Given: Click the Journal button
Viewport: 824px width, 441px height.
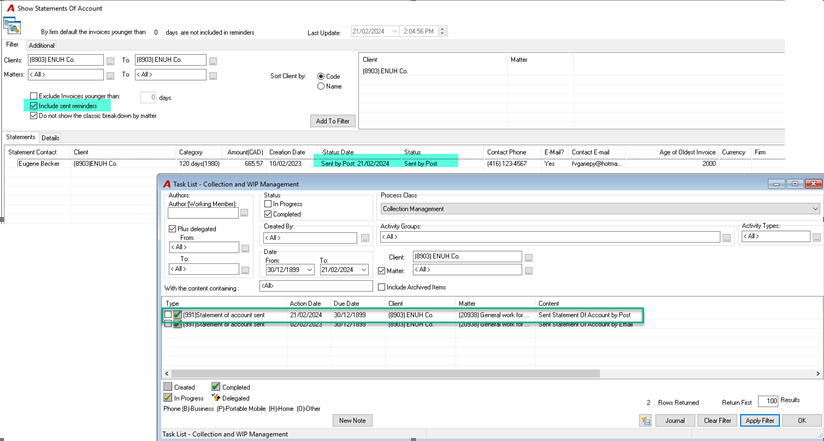Looking at the screenshot, I should (675, 421).
